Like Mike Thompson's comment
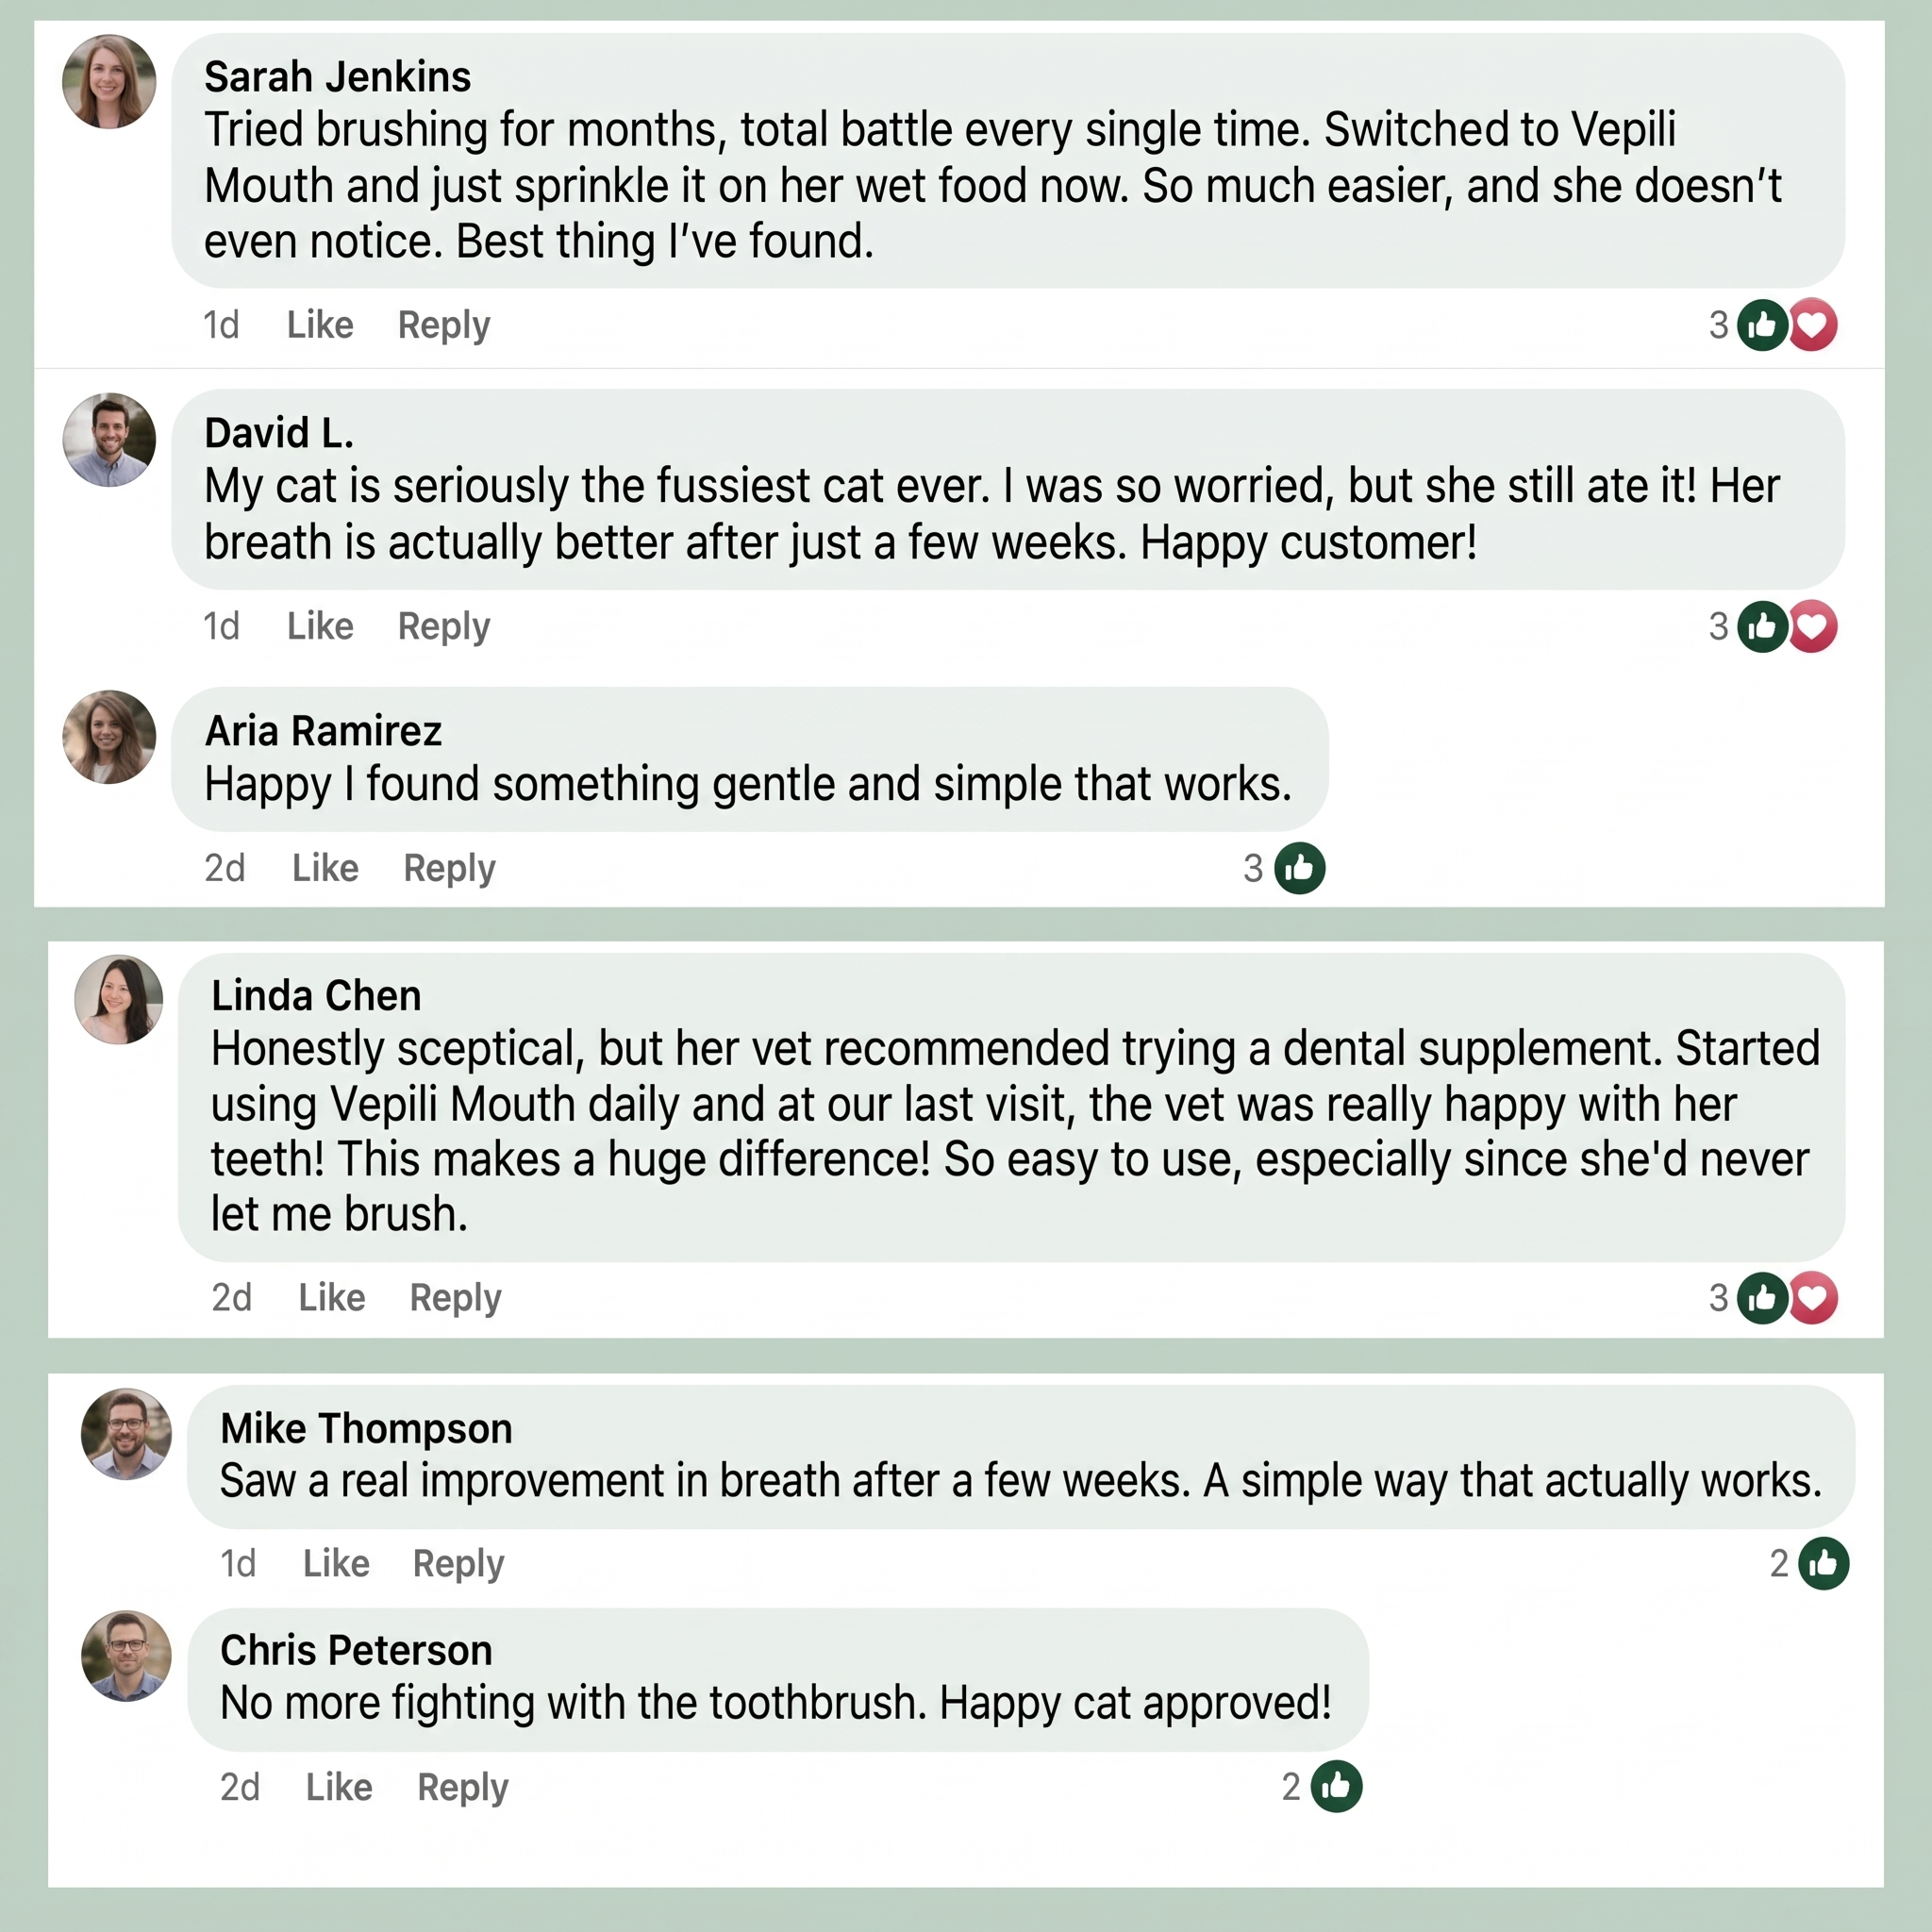Screen dimensions: 1932x1932 point(336,1563)
